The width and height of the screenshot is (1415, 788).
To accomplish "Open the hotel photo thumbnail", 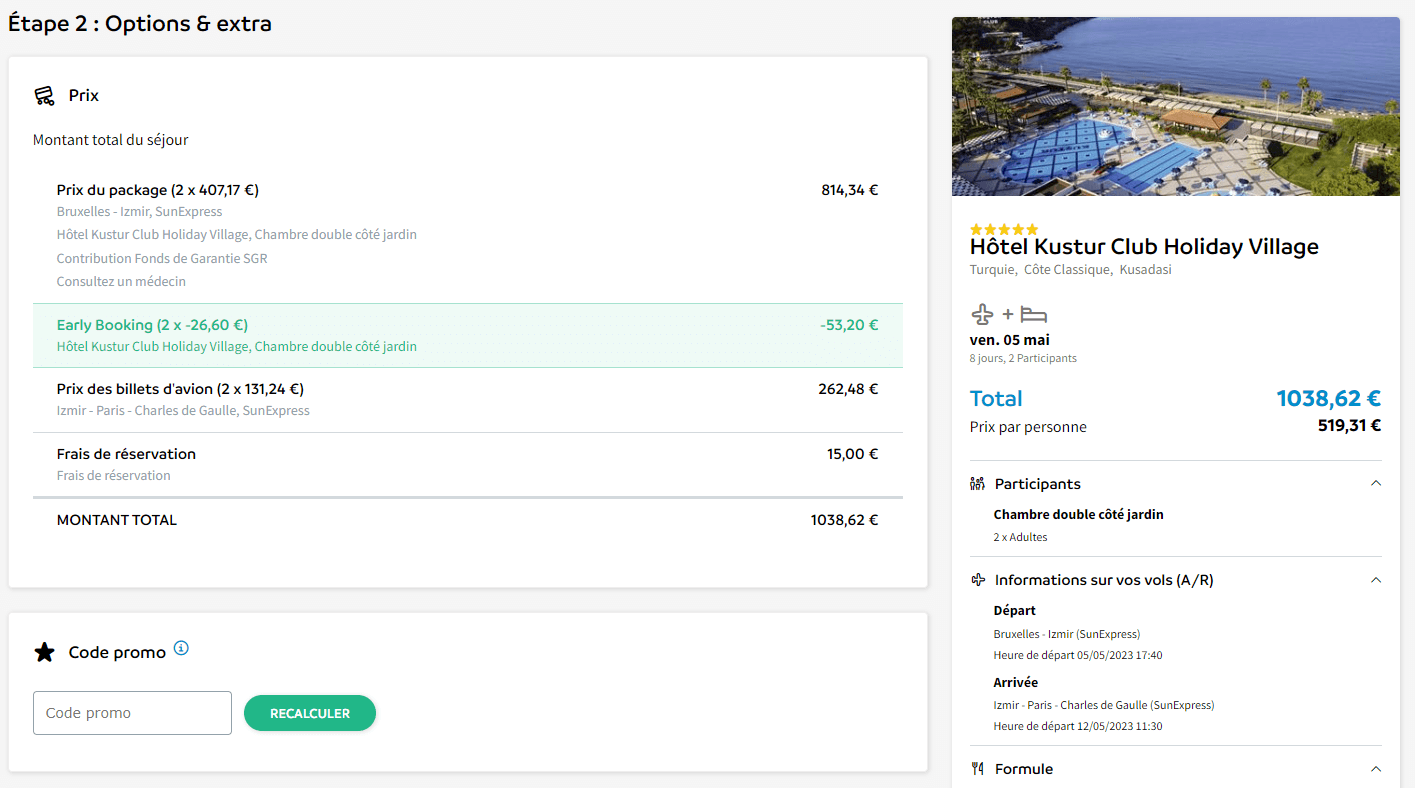I will pos(1176,106).
